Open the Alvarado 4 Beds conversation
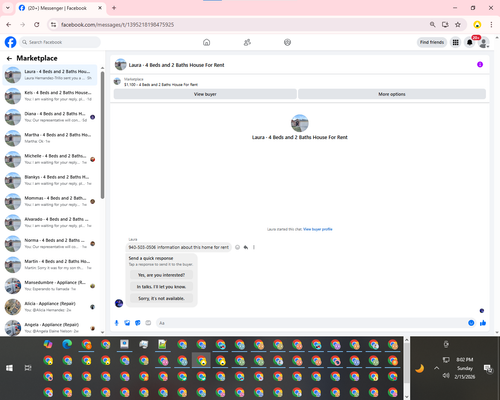The image size is (500, 400). tap(50, 222)
